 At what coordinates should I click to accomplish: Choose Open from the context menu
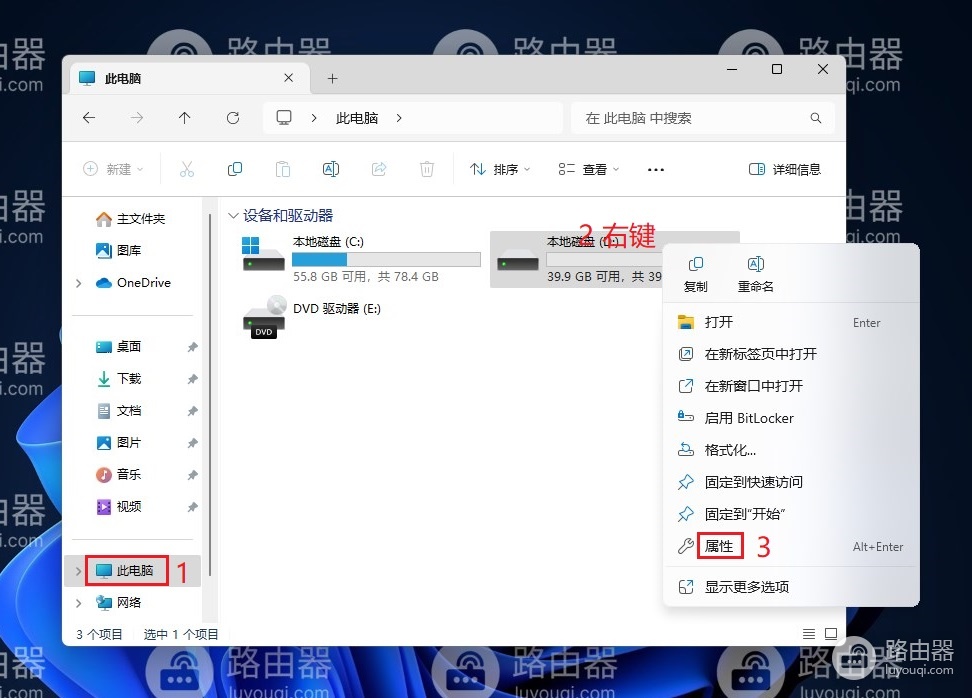791,322
